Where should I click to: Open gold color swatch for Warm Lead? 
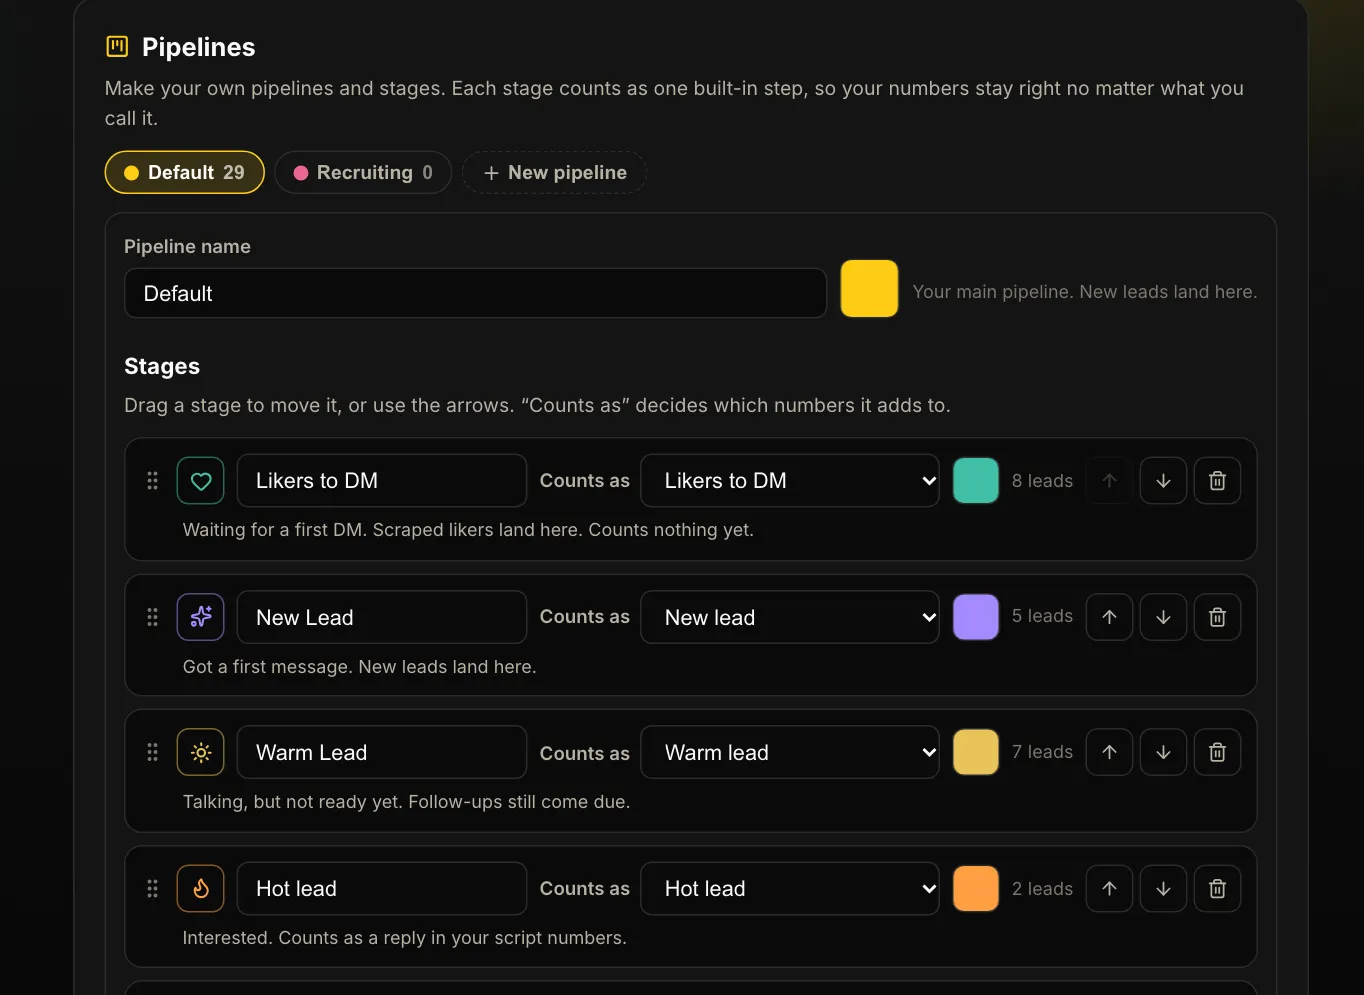pos(976,752)
